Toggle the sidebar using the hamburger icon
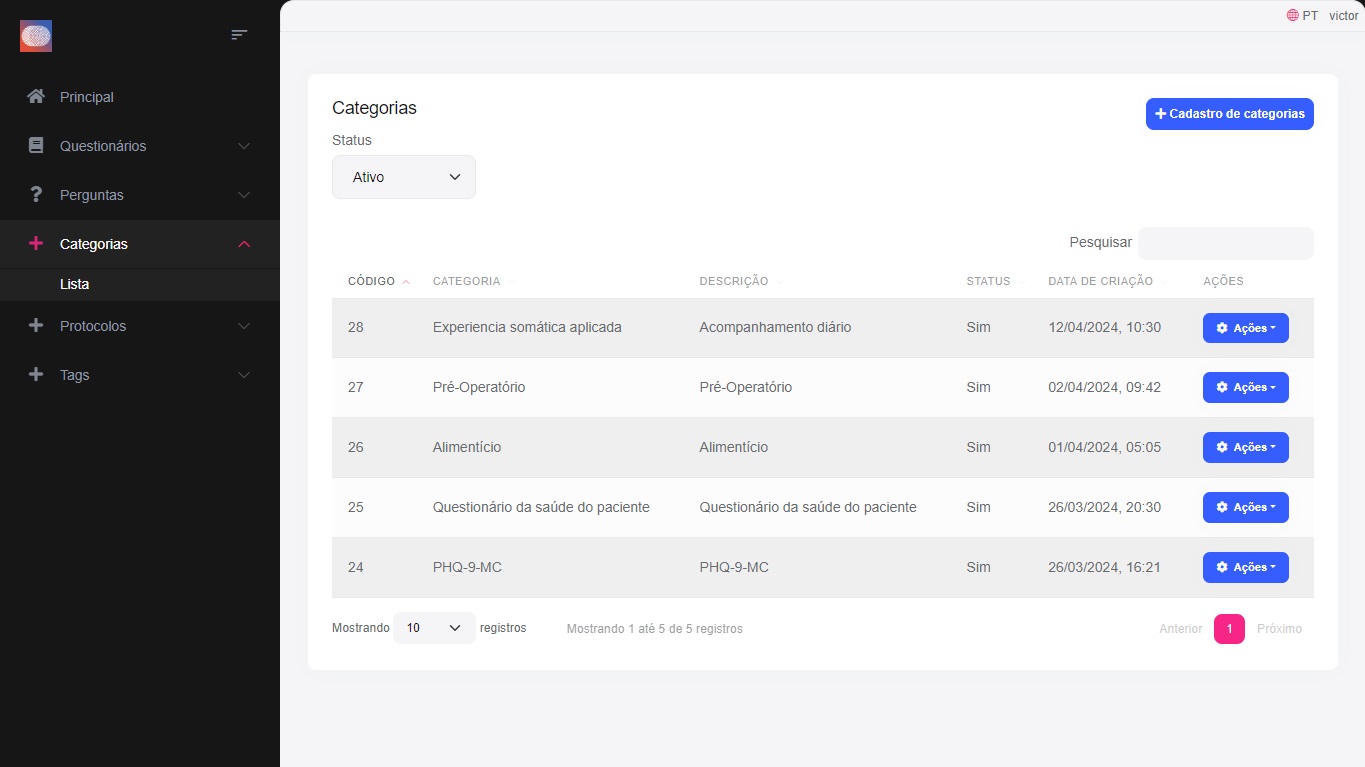This screenshot has width=1365, height=767. tap(239, 34)
